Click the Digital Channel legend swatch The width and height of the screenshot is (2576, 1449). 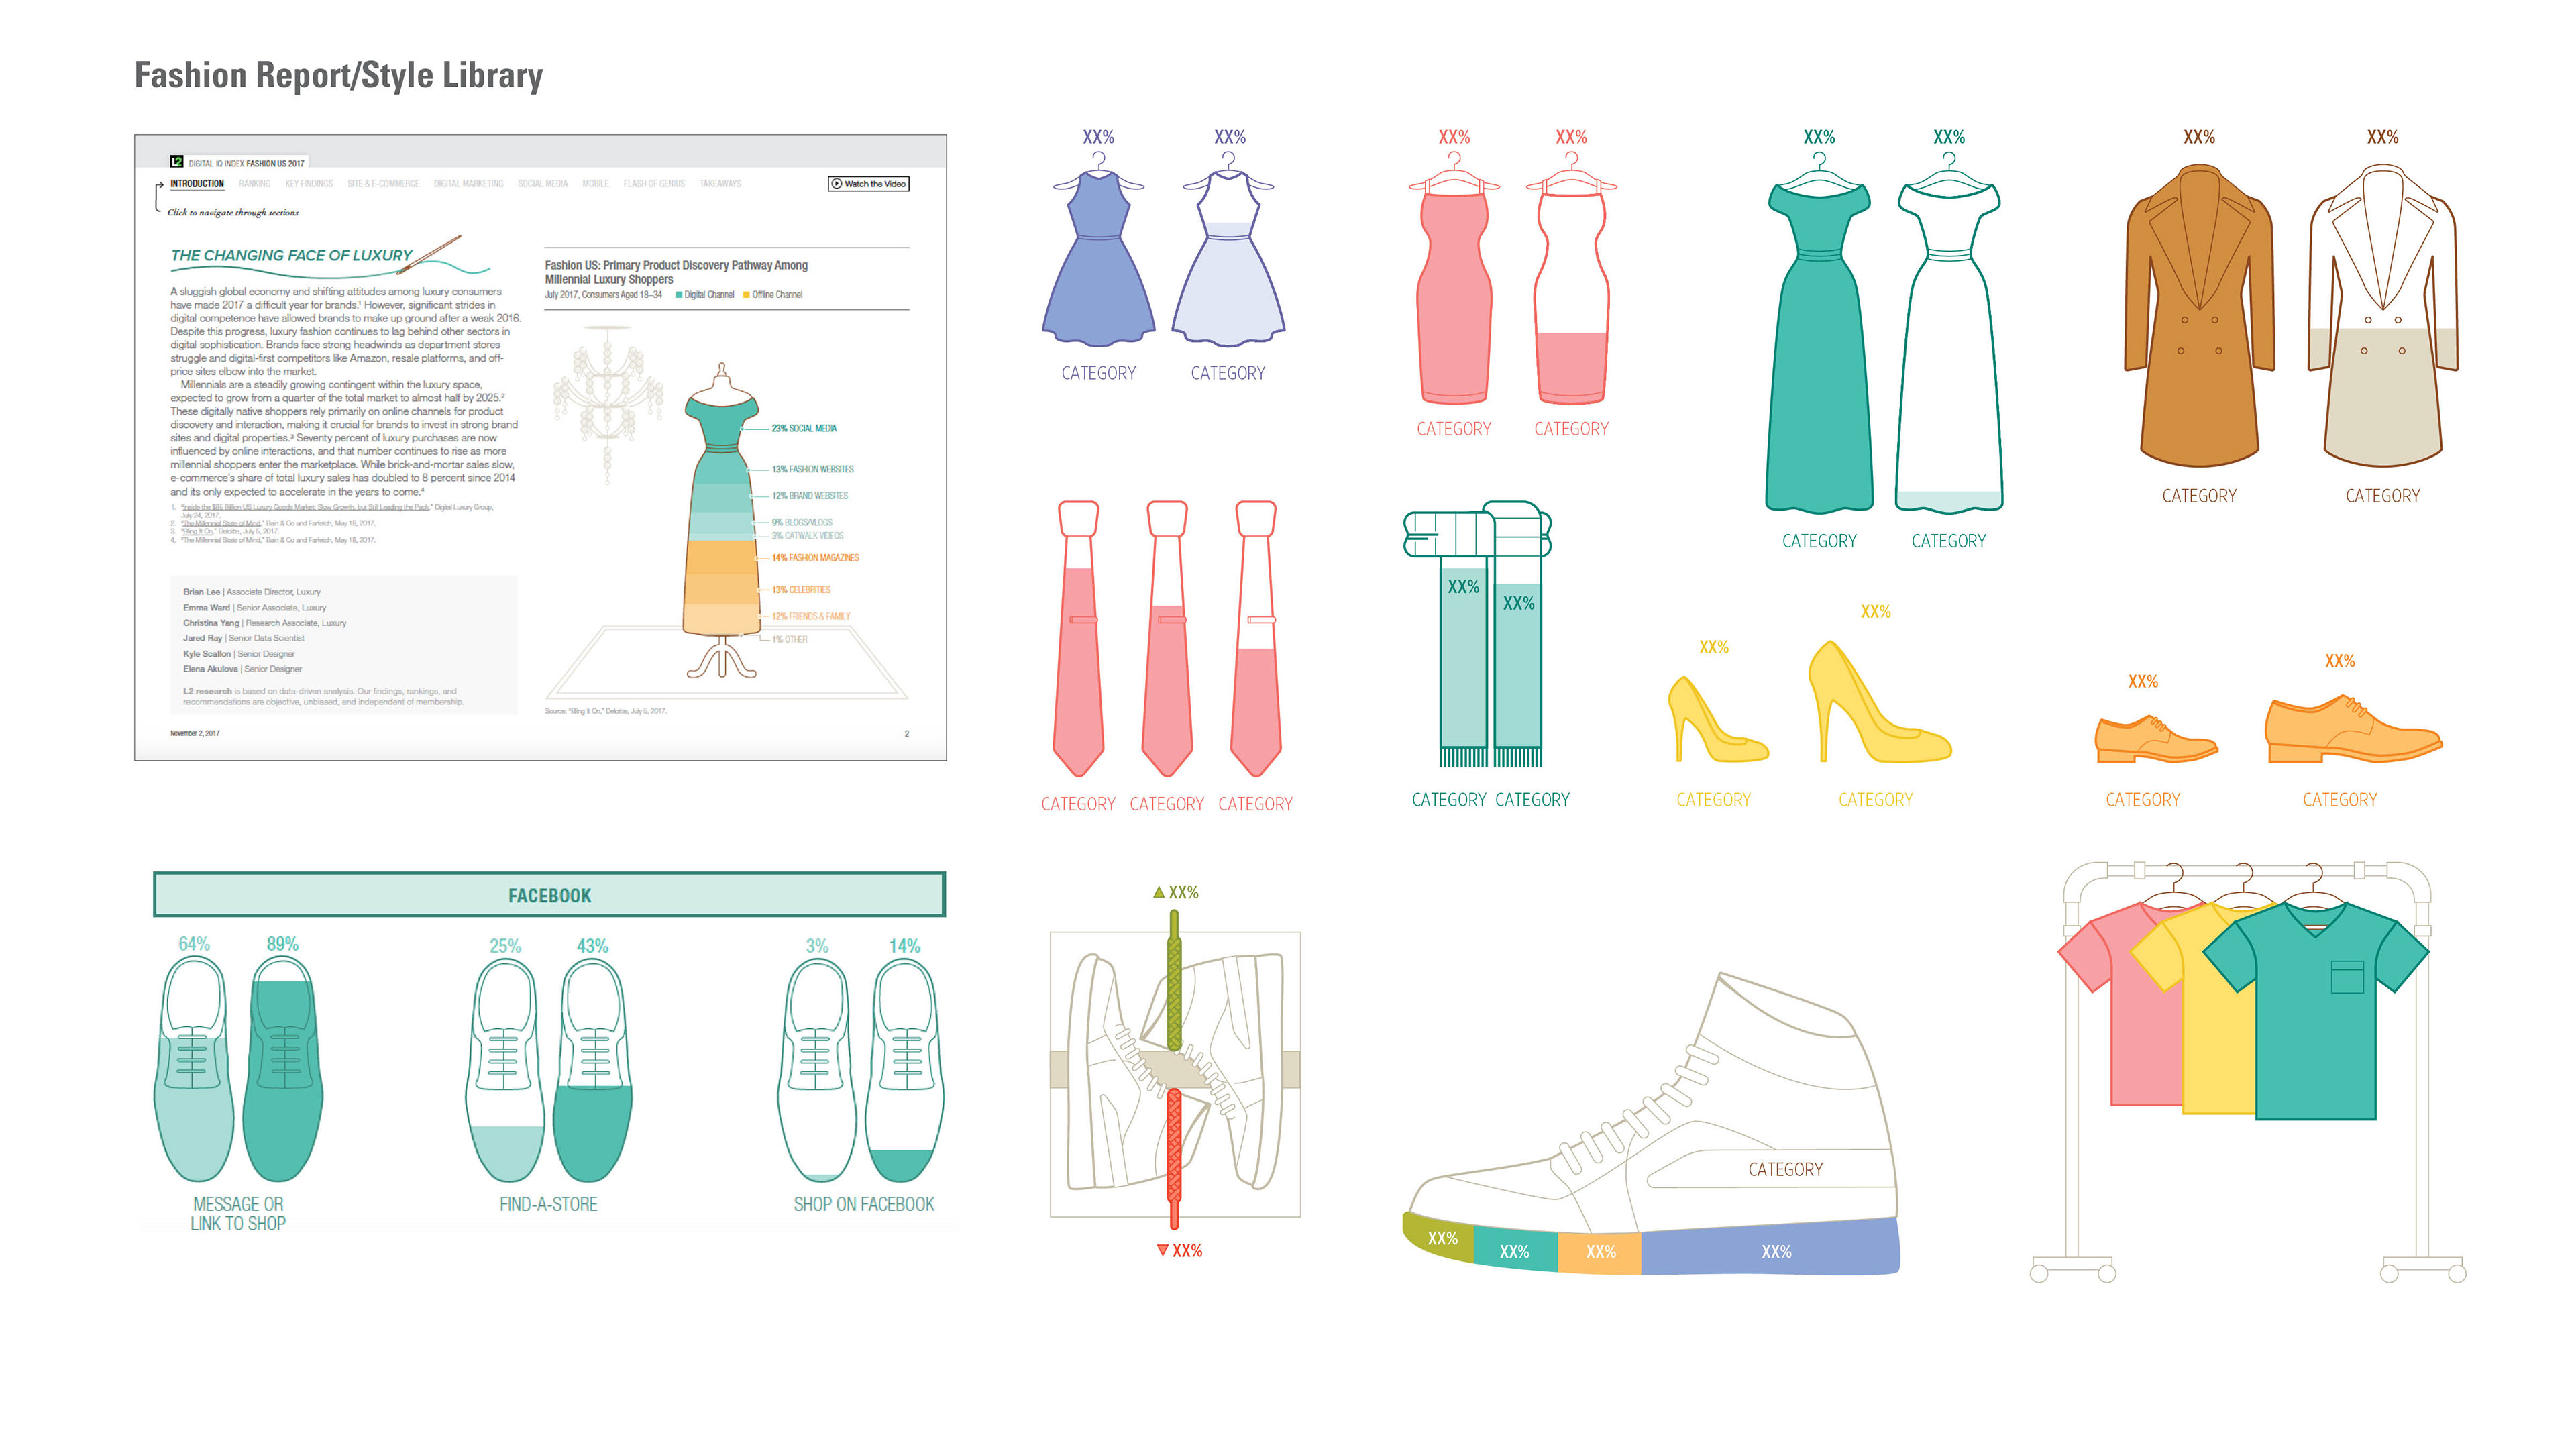[679, 295]
